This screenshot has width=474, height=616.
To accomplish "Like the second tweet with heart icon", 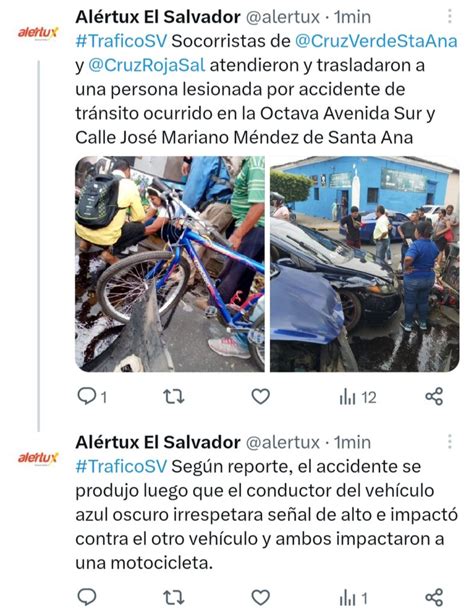I will point(260,598).
